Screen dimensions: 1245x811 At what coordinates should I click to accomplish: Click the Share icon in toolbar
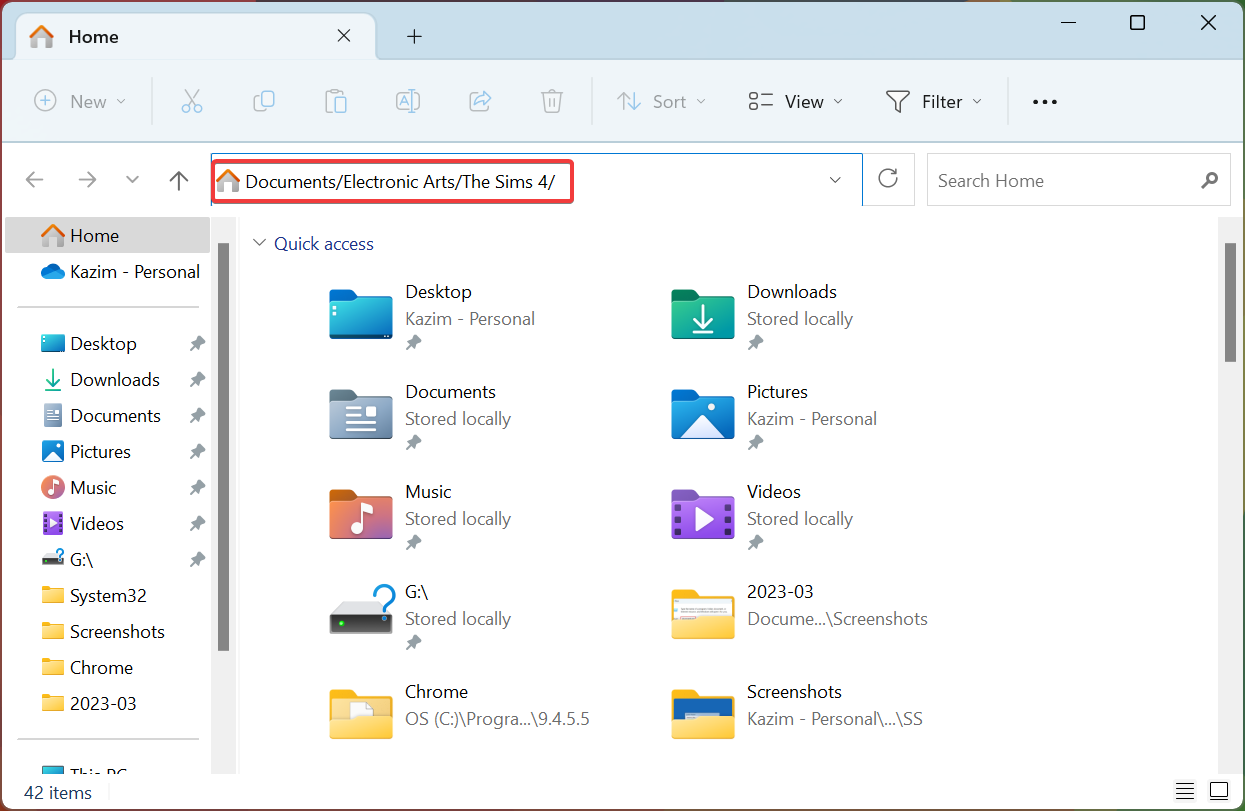(480, 101)
